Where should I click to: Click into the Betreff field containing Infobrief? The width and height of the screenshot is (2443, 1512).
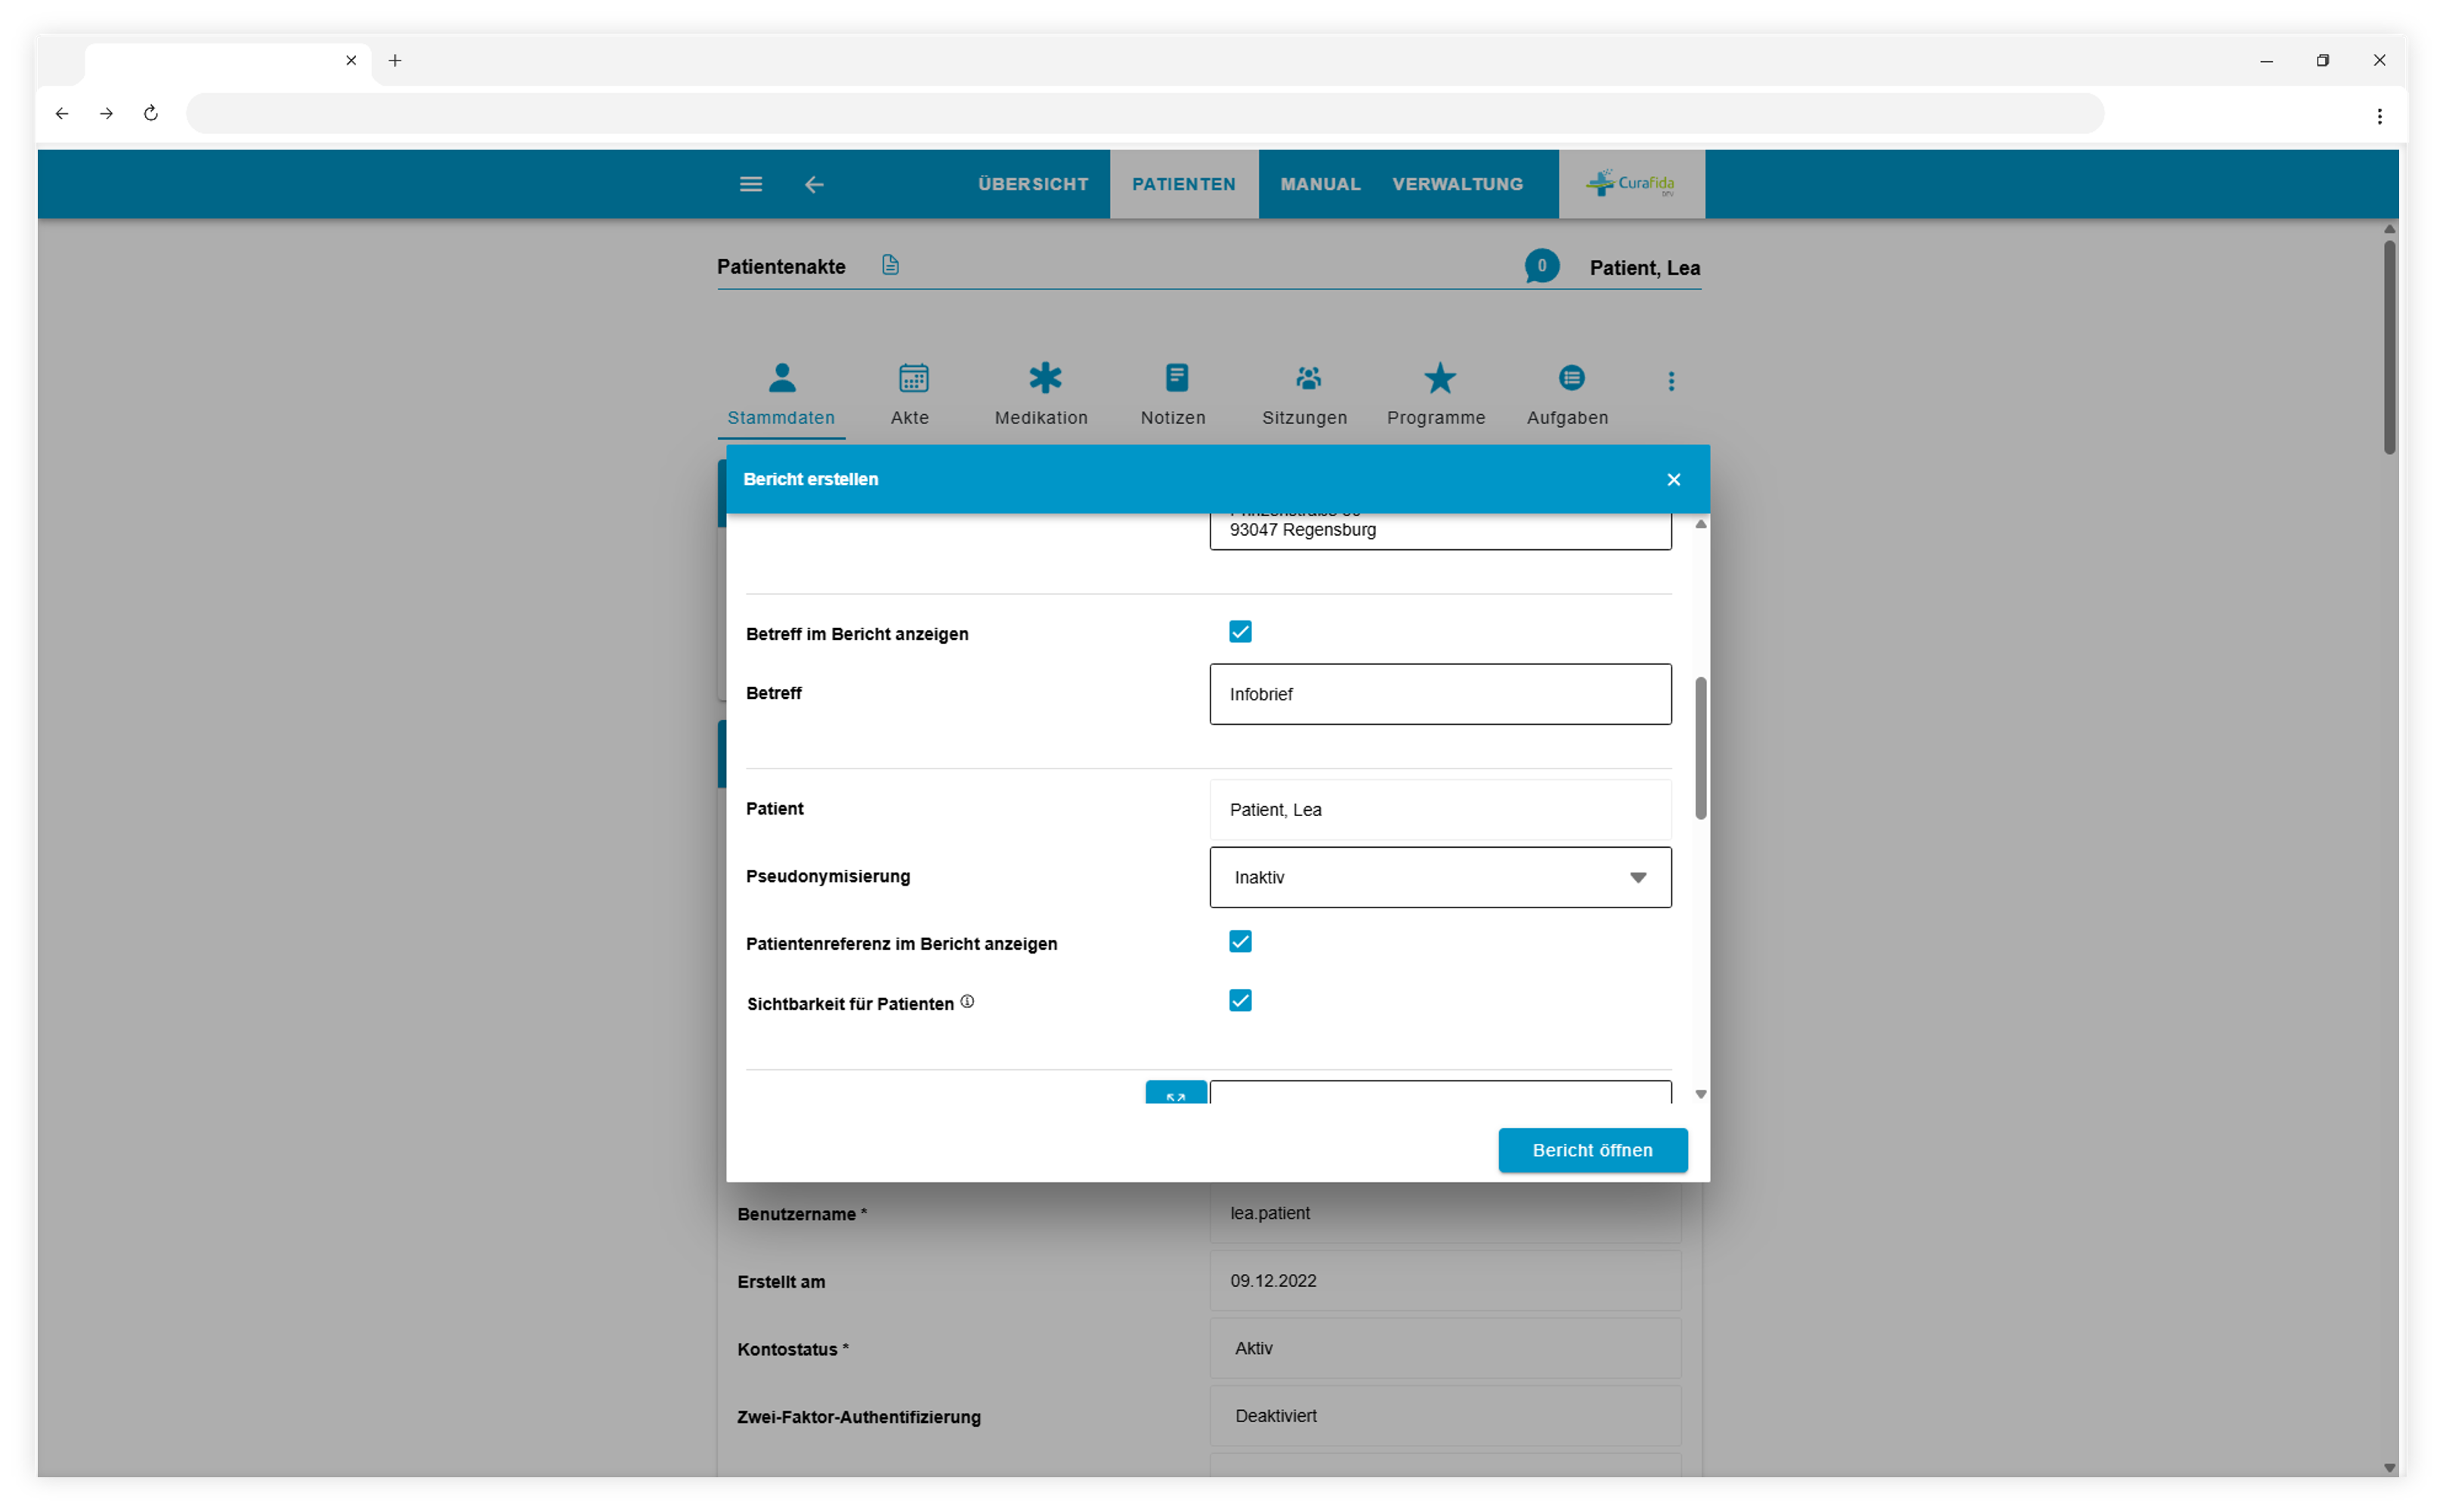tap(1440, 694)
